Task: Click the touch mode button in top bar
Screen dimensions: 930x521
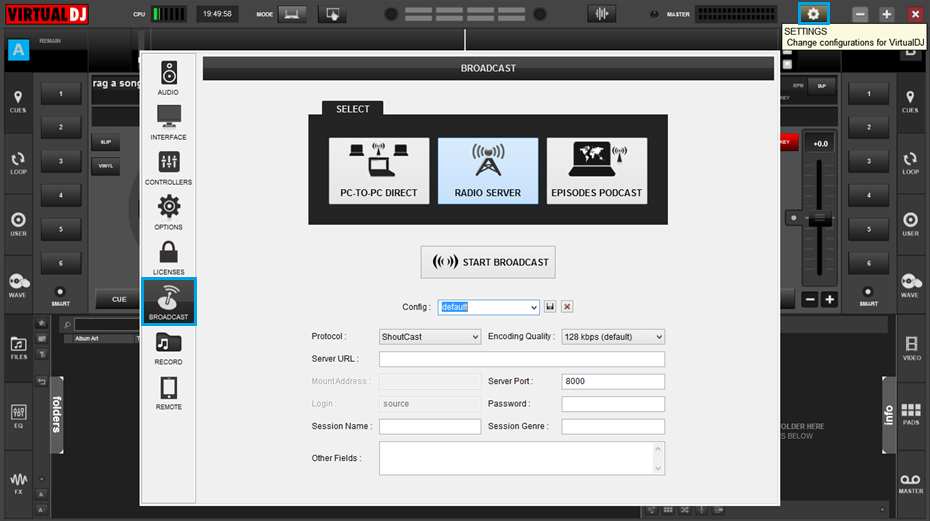Action: pos(332,14)
